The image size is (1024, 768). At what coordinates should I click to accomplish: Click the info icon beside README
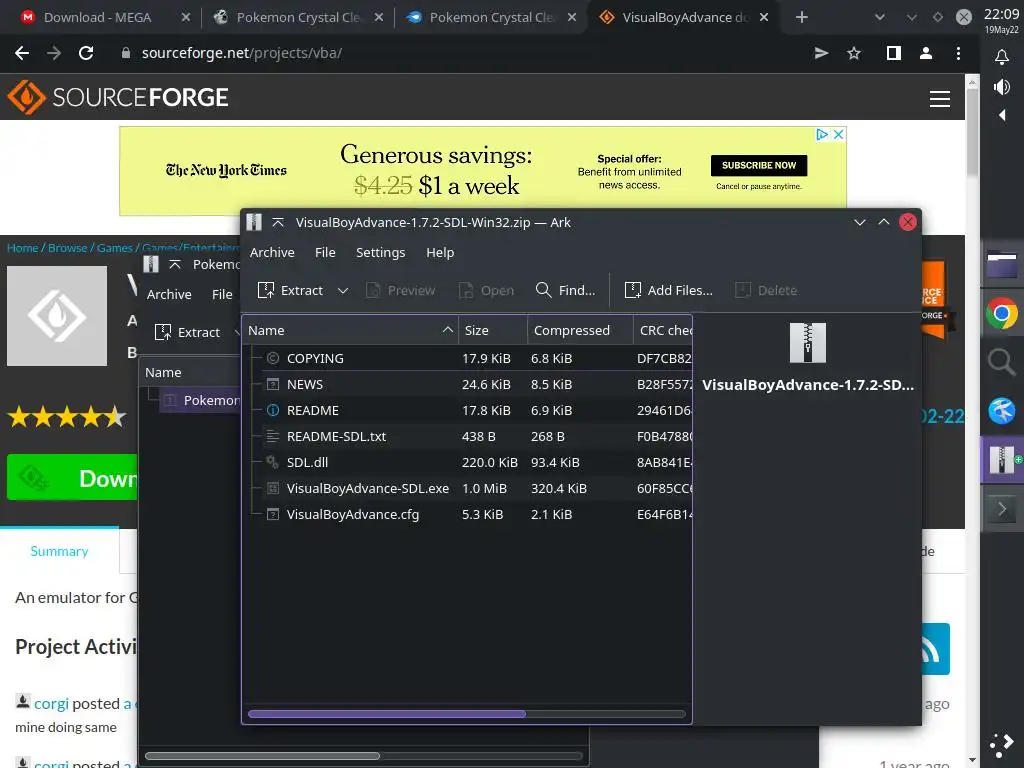coord(273,411)
